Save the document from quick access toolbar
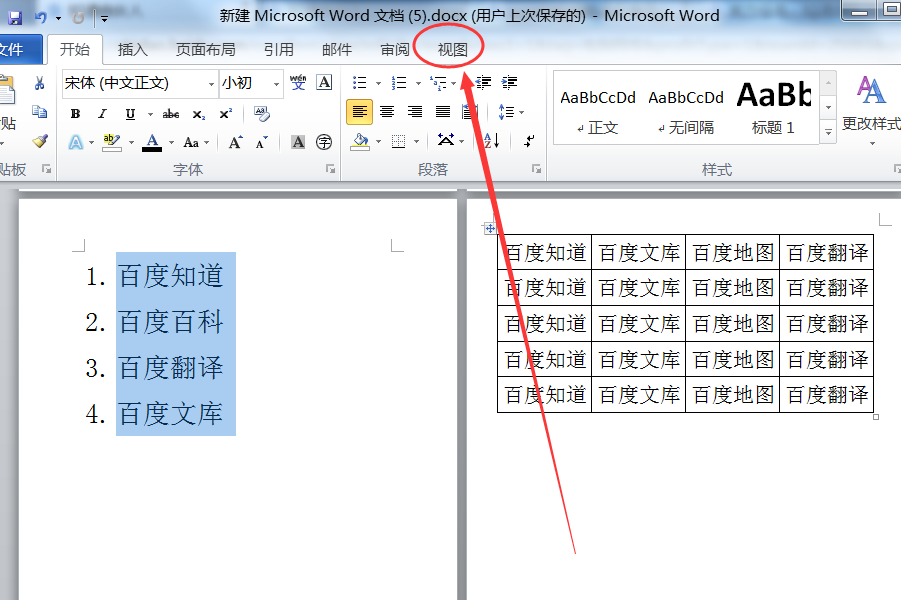This screenshot has width=901, height=600. [14, 18]
